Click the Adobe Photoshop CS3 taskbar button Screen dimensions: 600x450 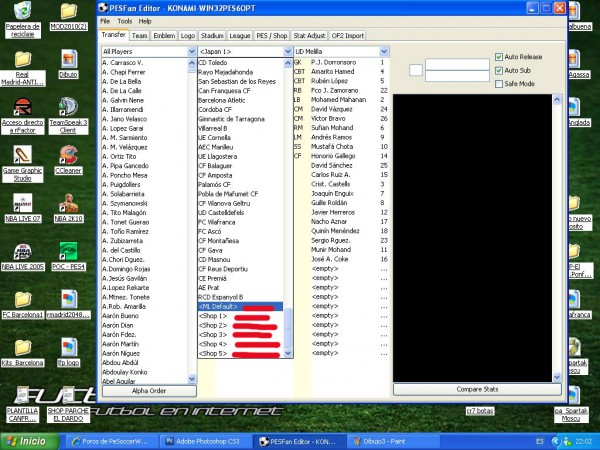point(204,441)
